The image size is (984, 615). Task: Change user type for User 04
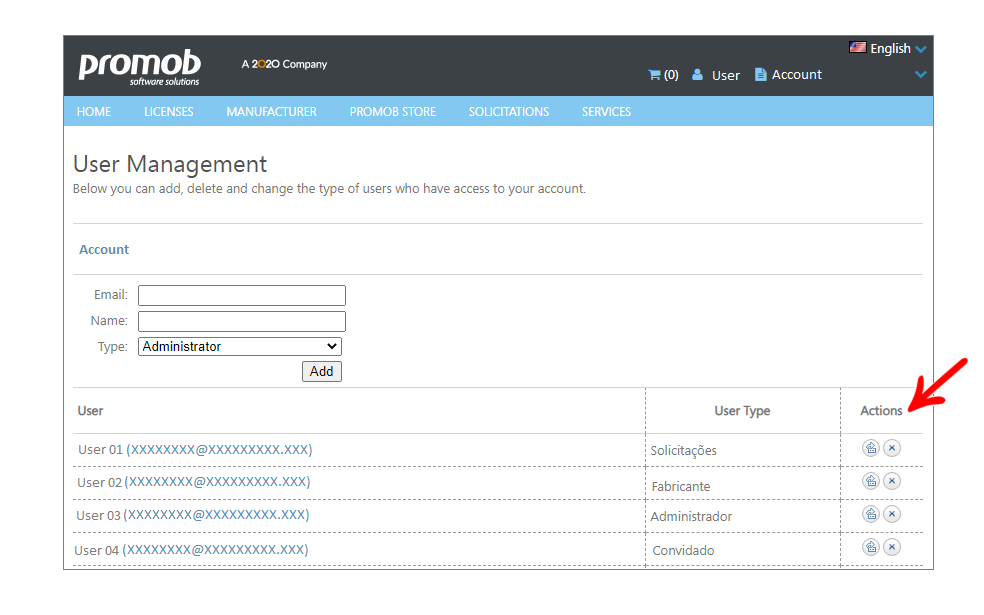[871, 547]
